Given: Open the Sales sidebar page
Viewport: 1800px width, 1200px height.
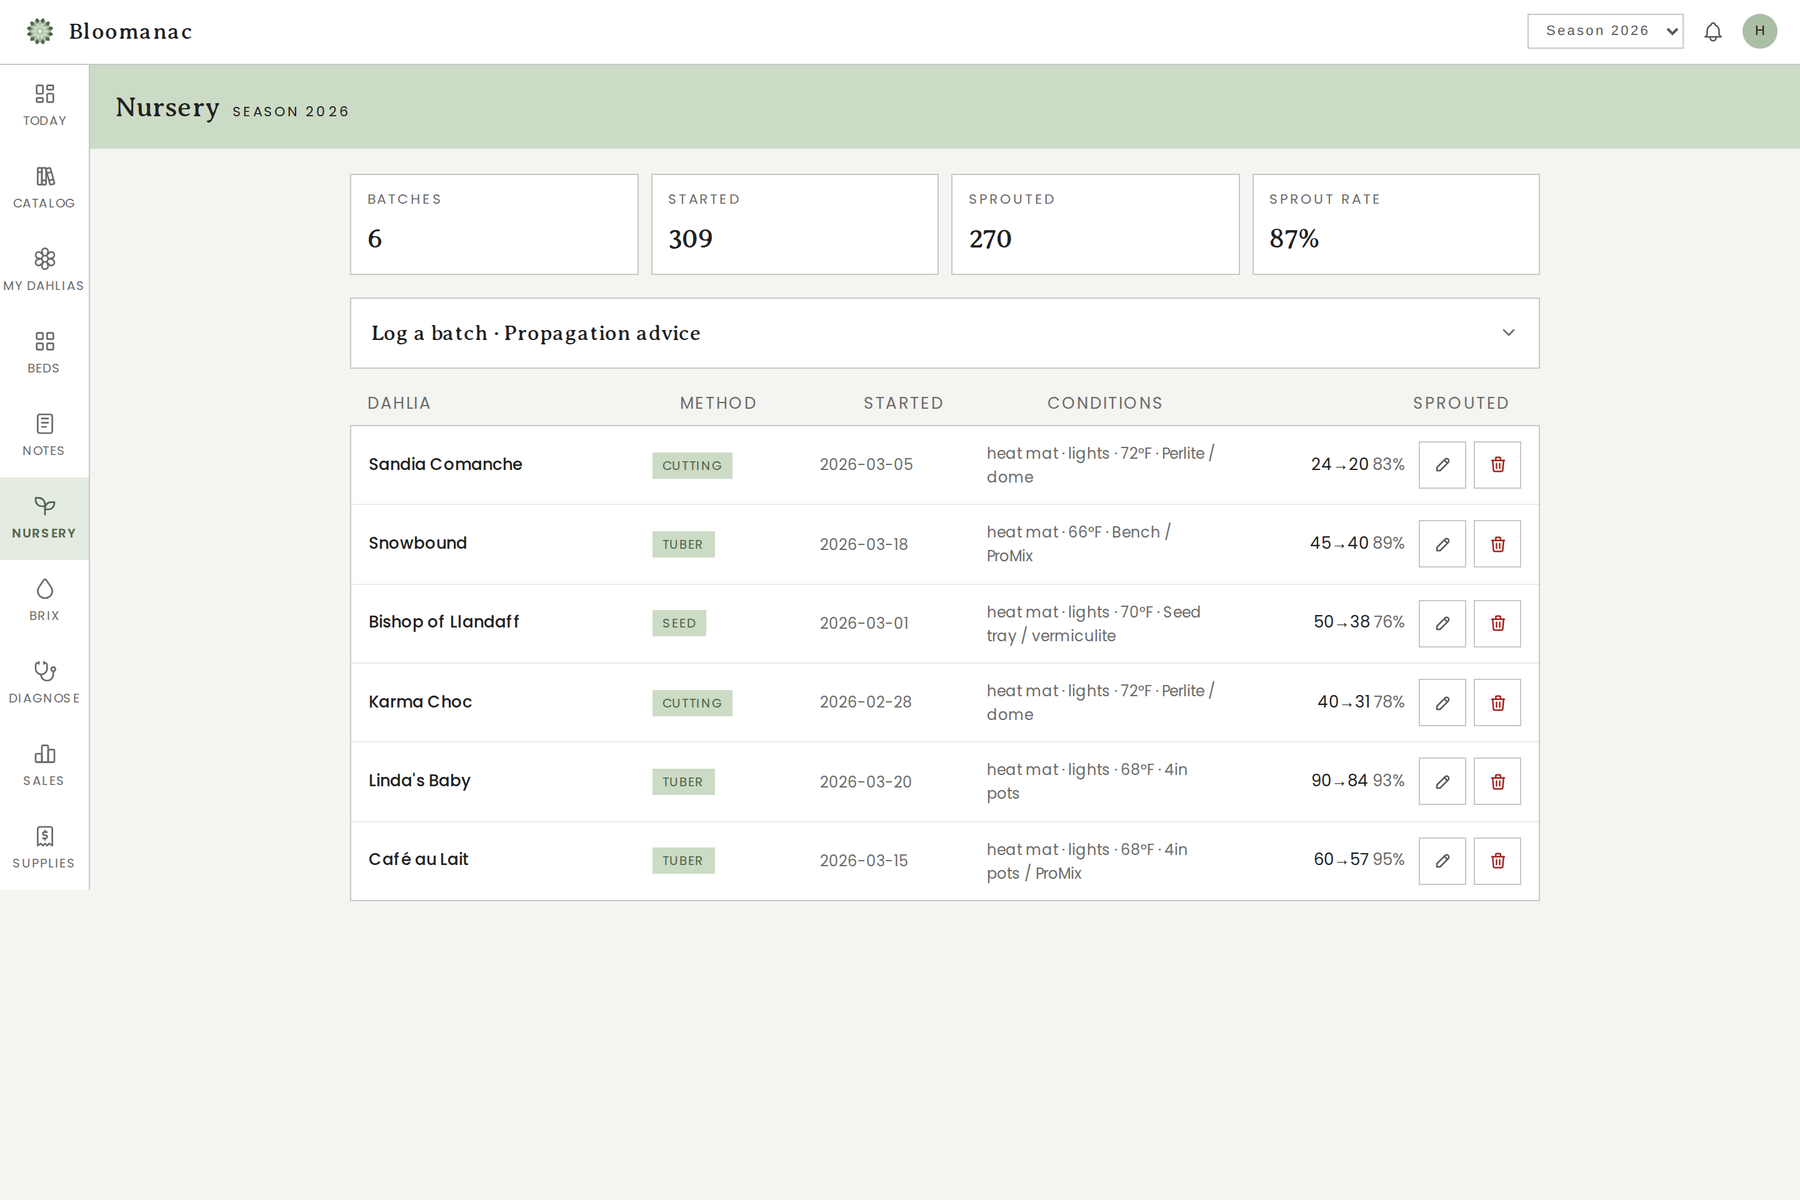Looking at the screenshot, I should pos(44,766).
